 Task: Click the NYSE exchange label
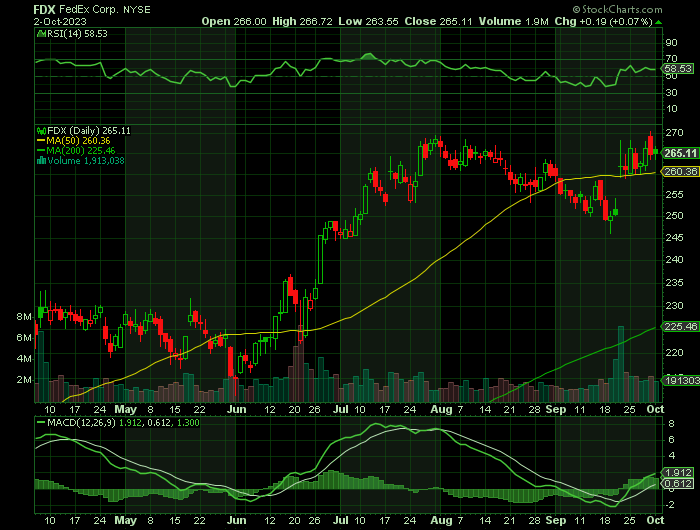tap(137, 9)
